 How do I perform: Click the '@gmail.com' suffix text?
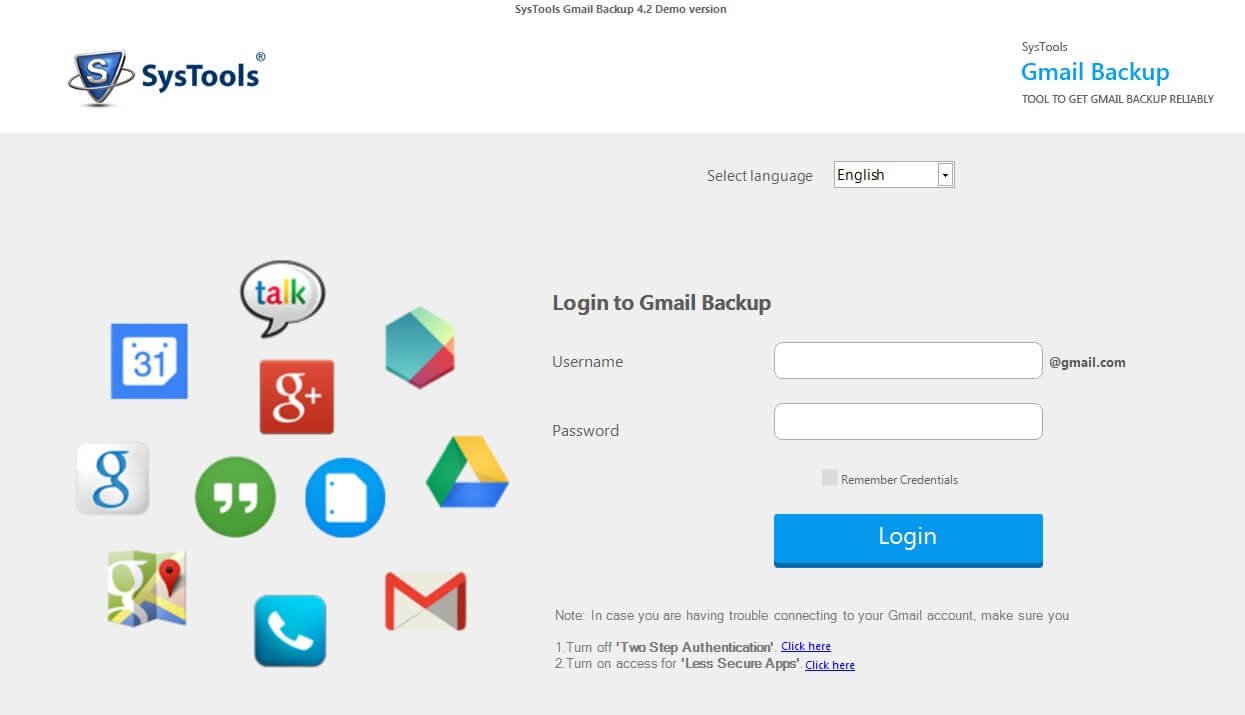pos(1087,363)
